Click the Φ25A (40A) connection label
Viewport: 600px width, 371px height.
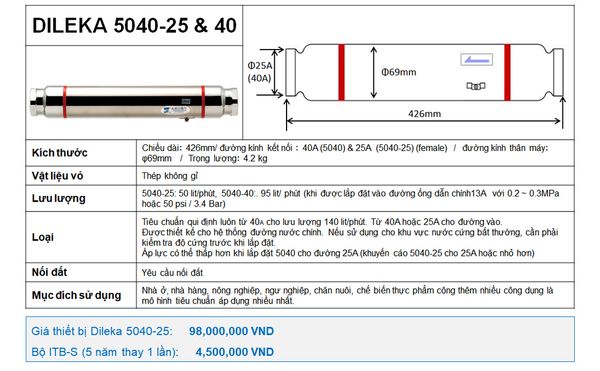260,72
